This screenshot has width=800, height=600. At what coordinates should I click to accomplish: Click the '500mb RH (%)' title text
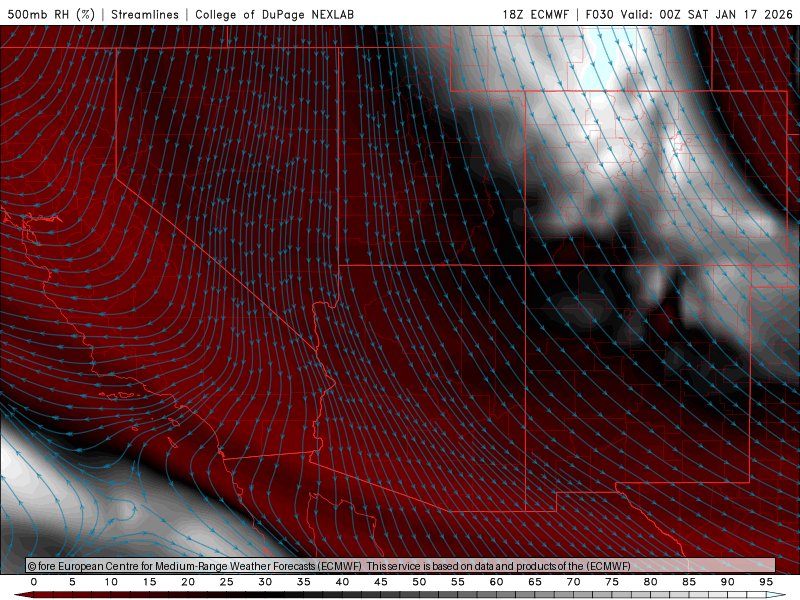click(51, 14)
